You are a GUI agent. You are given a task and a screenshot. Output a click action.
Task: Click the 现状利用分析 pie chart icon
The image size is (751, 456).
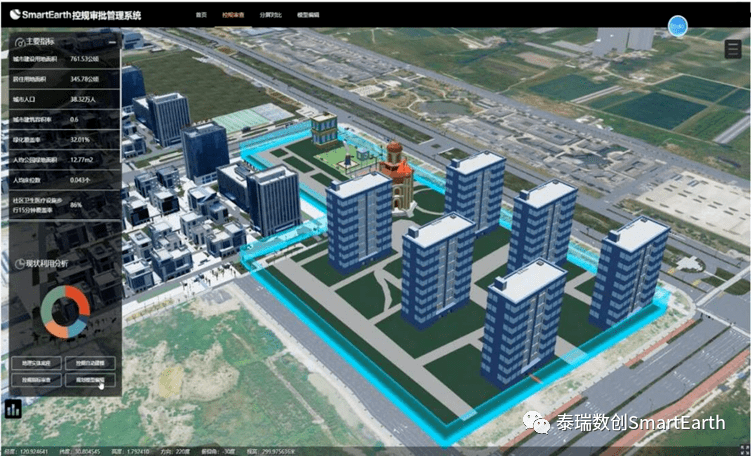pos(20,264)
